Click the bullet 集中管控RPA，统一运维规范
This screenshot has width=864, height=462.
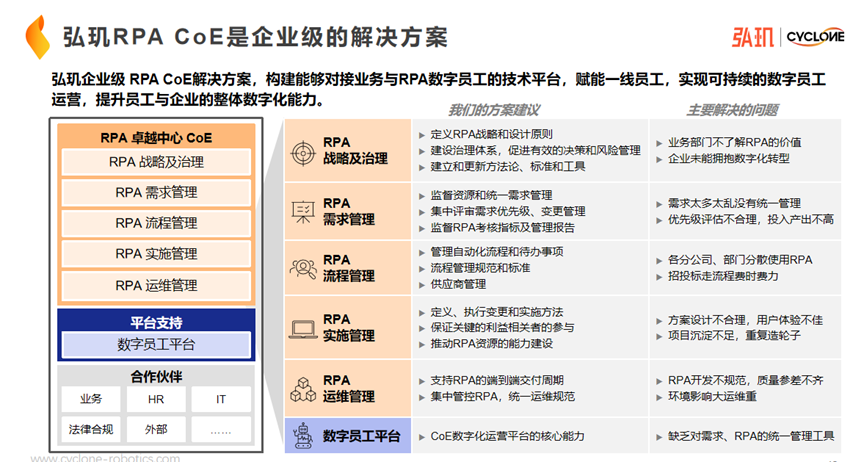point(502,396)
